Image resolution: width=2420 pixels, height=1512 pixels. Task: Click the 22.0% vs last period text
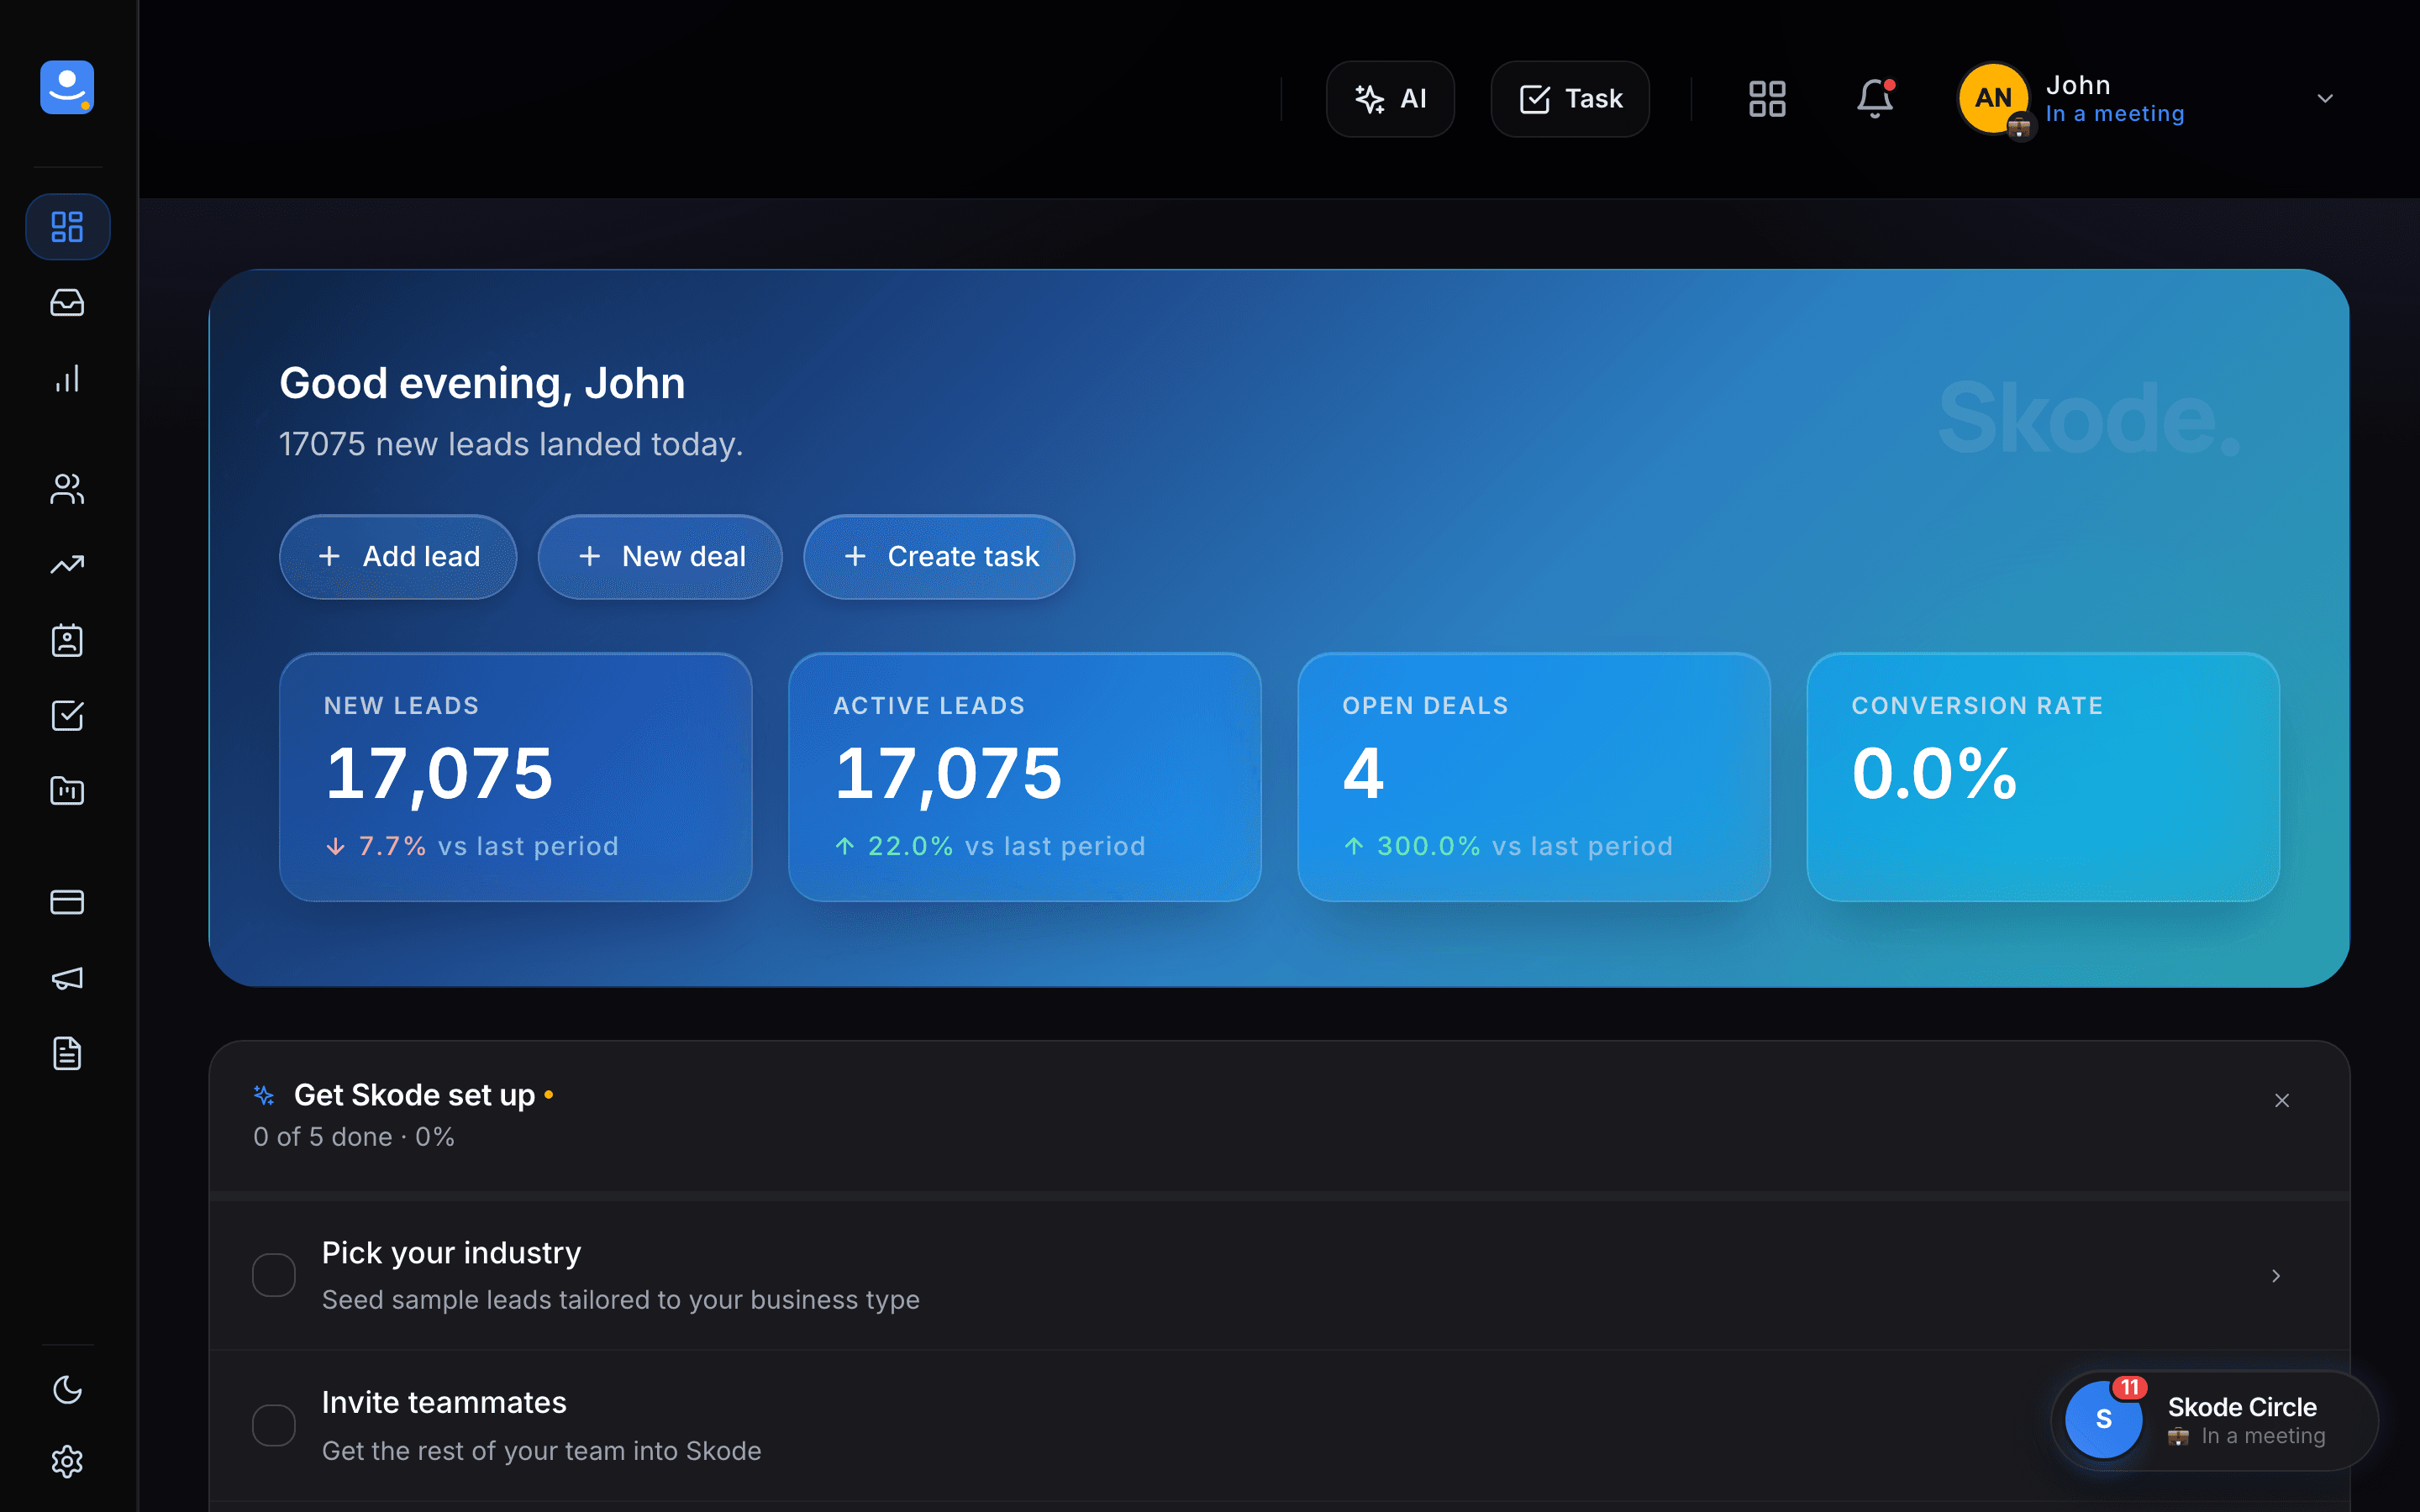(990, 846)
